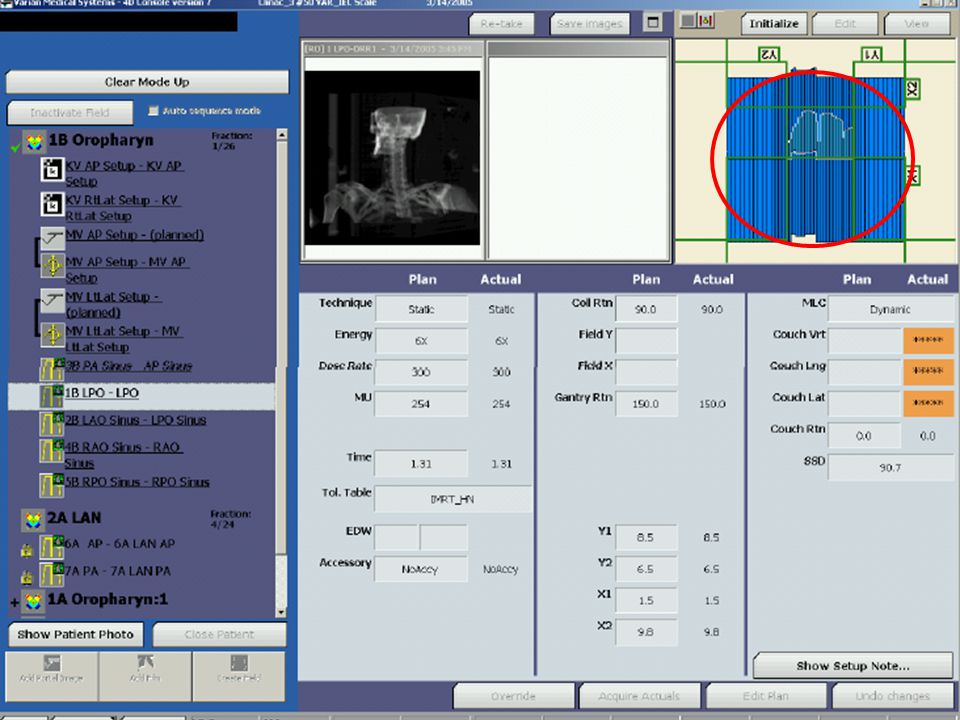Click the Coll Rtn plan field 90.0
960x720 pixels.
coord(647,310)
